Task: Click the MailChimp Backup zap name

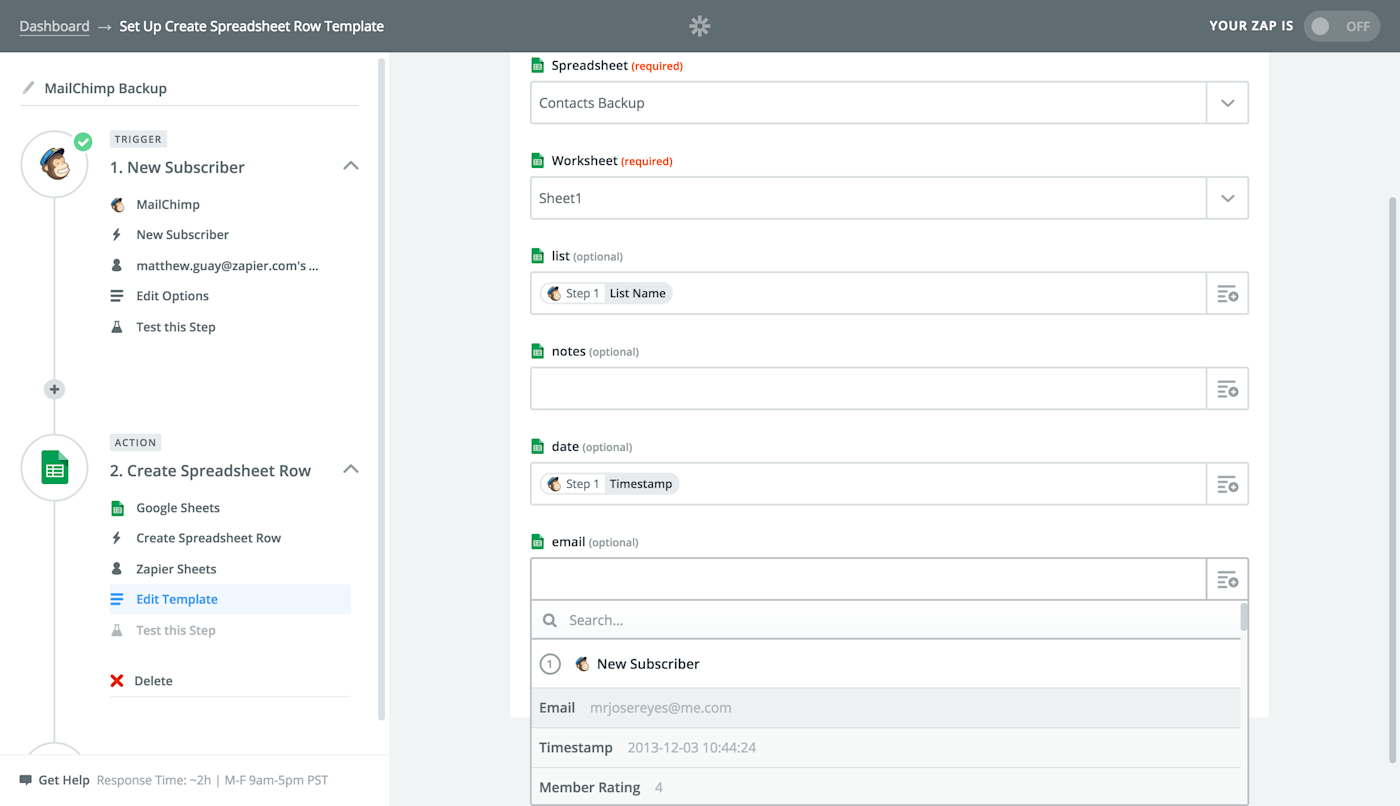Action: click(x=106, y=88)
